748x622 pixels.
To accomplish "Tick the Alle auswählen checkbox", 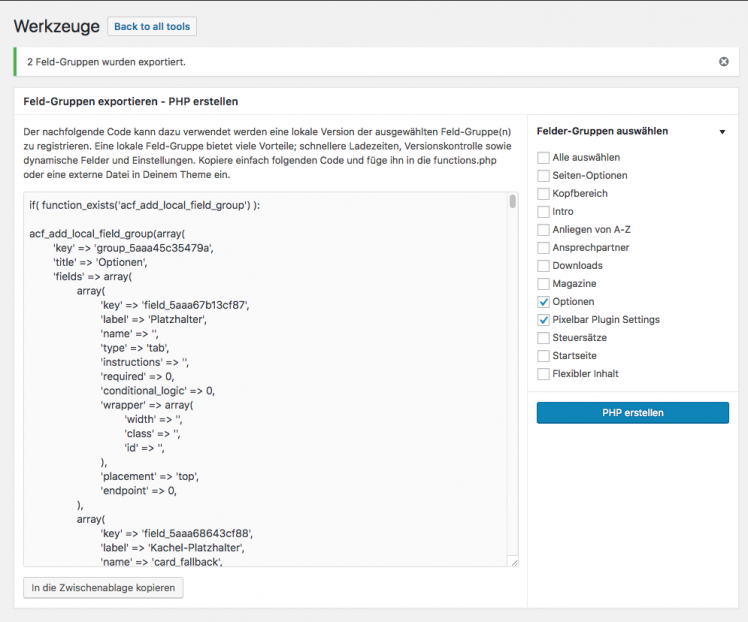I will 543,158.
